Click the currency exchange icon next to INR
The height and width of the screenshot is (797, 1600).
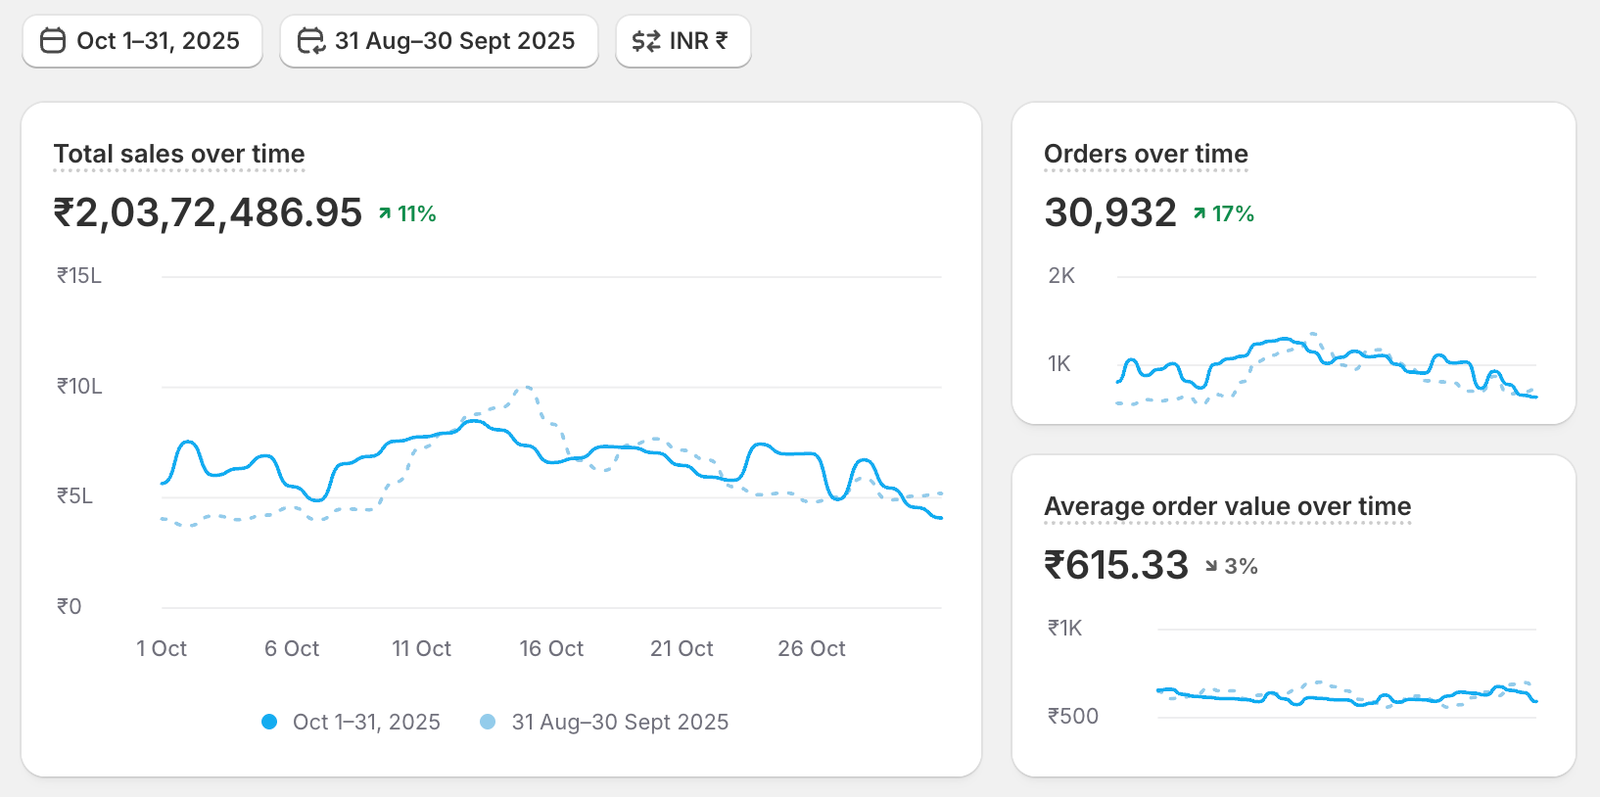coord(646,41)
